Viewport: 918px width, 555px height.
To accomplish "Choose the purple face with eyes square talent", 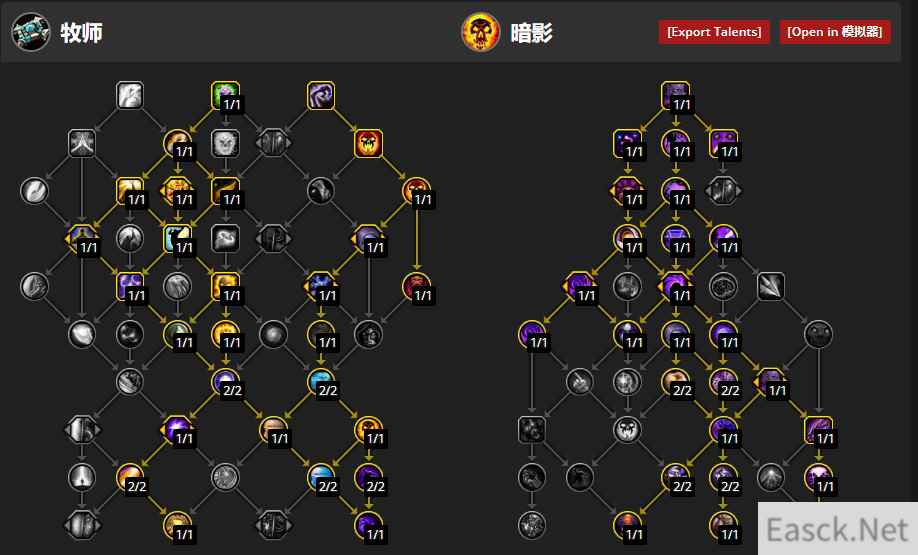I will 723,143.
